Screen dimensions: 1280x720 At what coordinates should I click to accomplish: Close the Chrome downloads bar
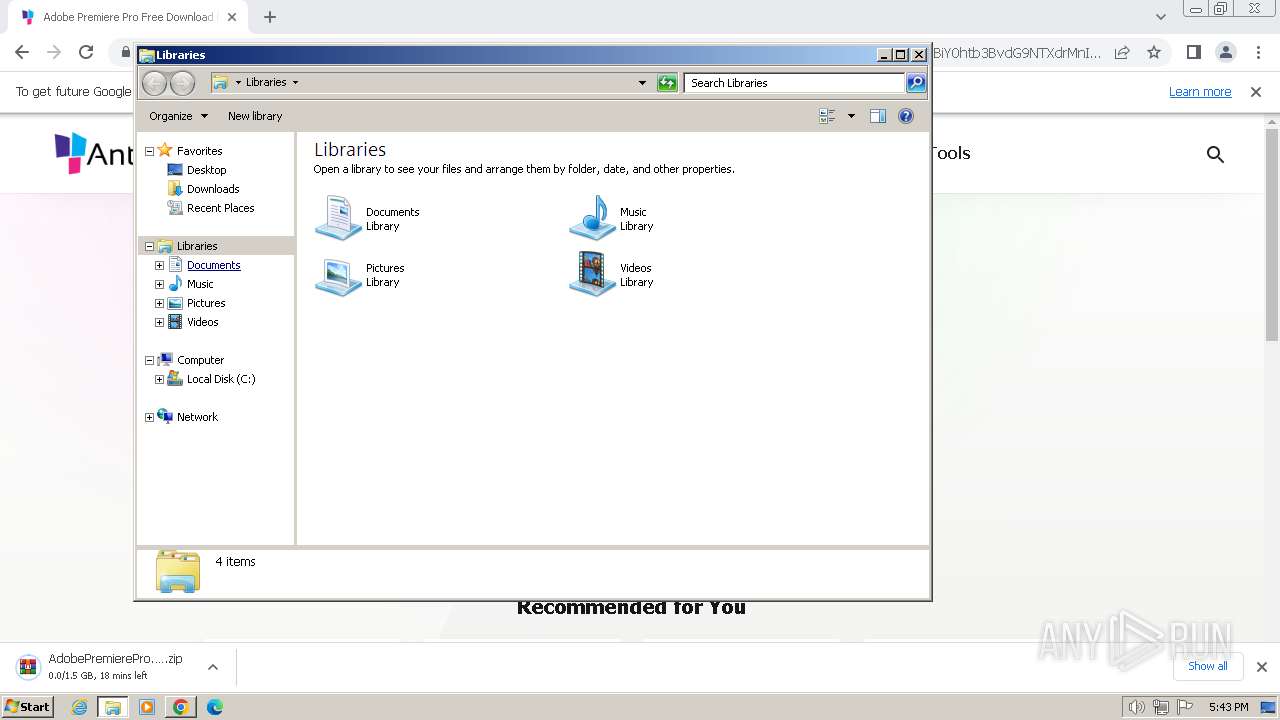pos(1261,667)
